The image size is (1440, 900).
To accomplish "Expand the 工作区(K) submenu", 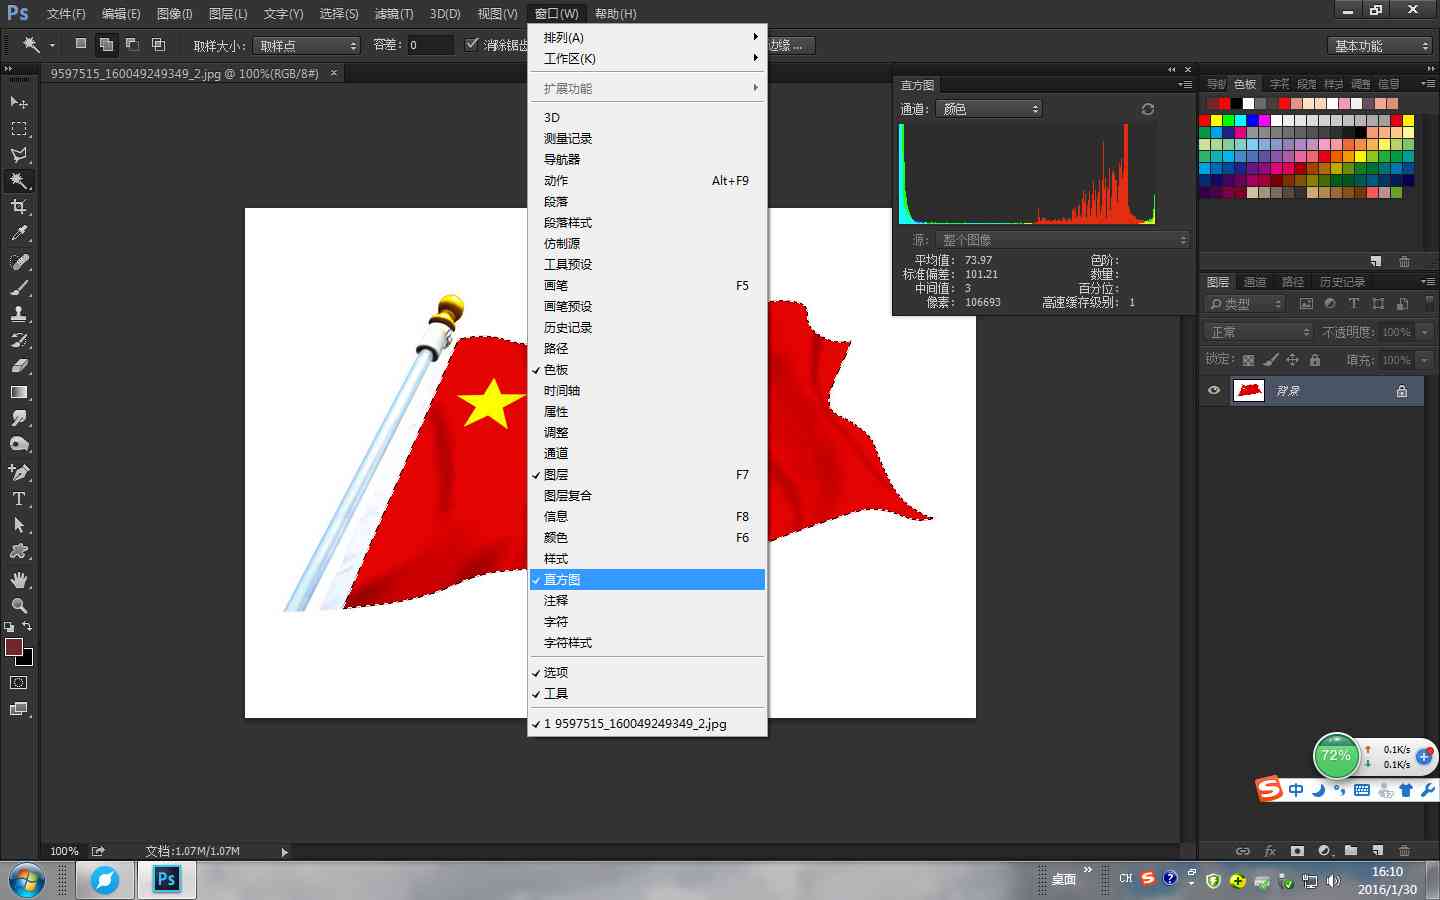I will click(x=647, y=59).
